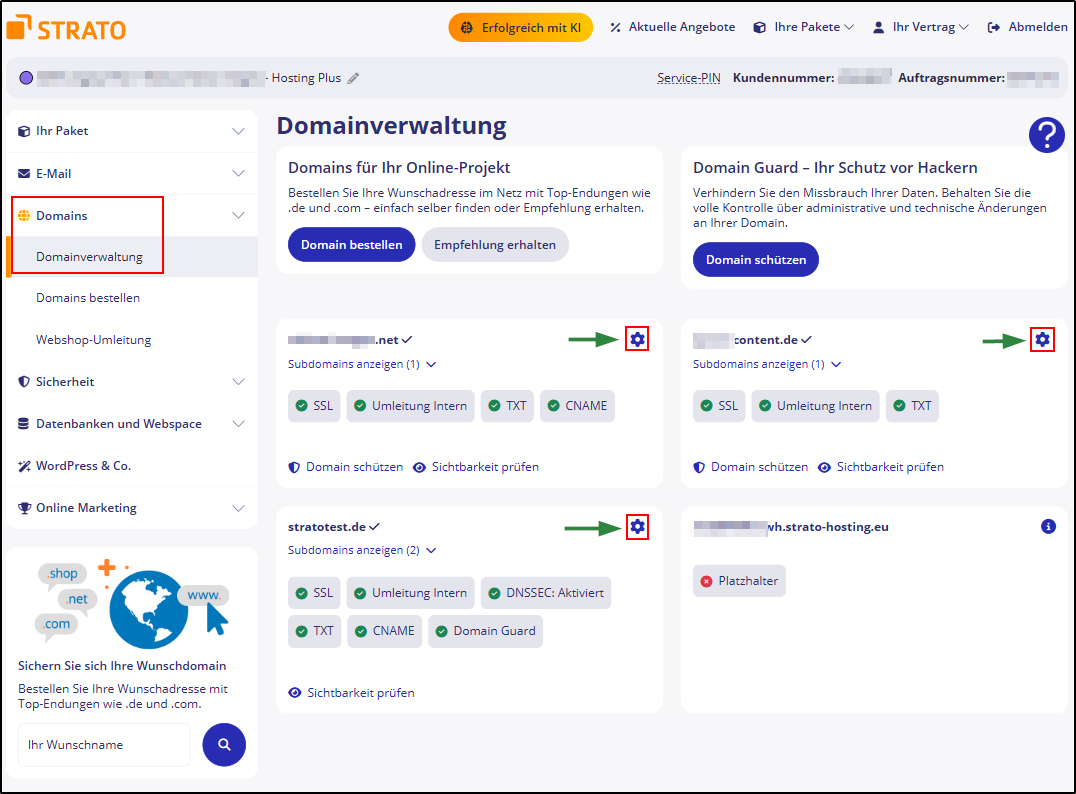
Task: Open settings gear for content.de domain
Action: pos(1043,340)
